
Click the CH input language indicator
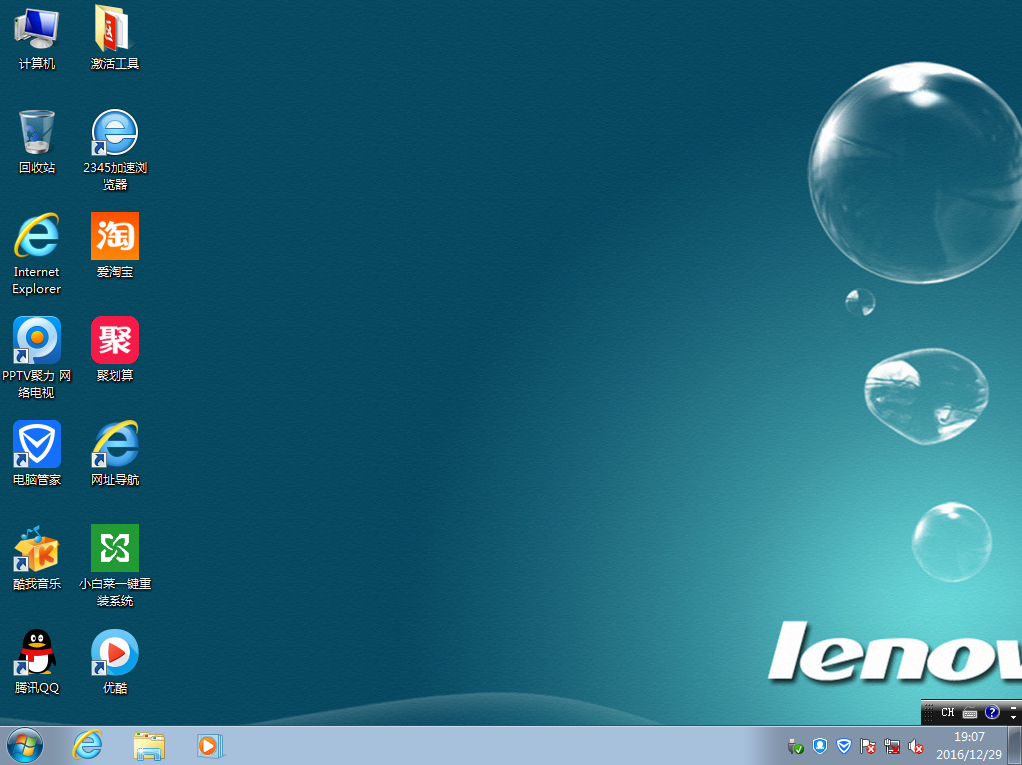click(x=948, y=712)
